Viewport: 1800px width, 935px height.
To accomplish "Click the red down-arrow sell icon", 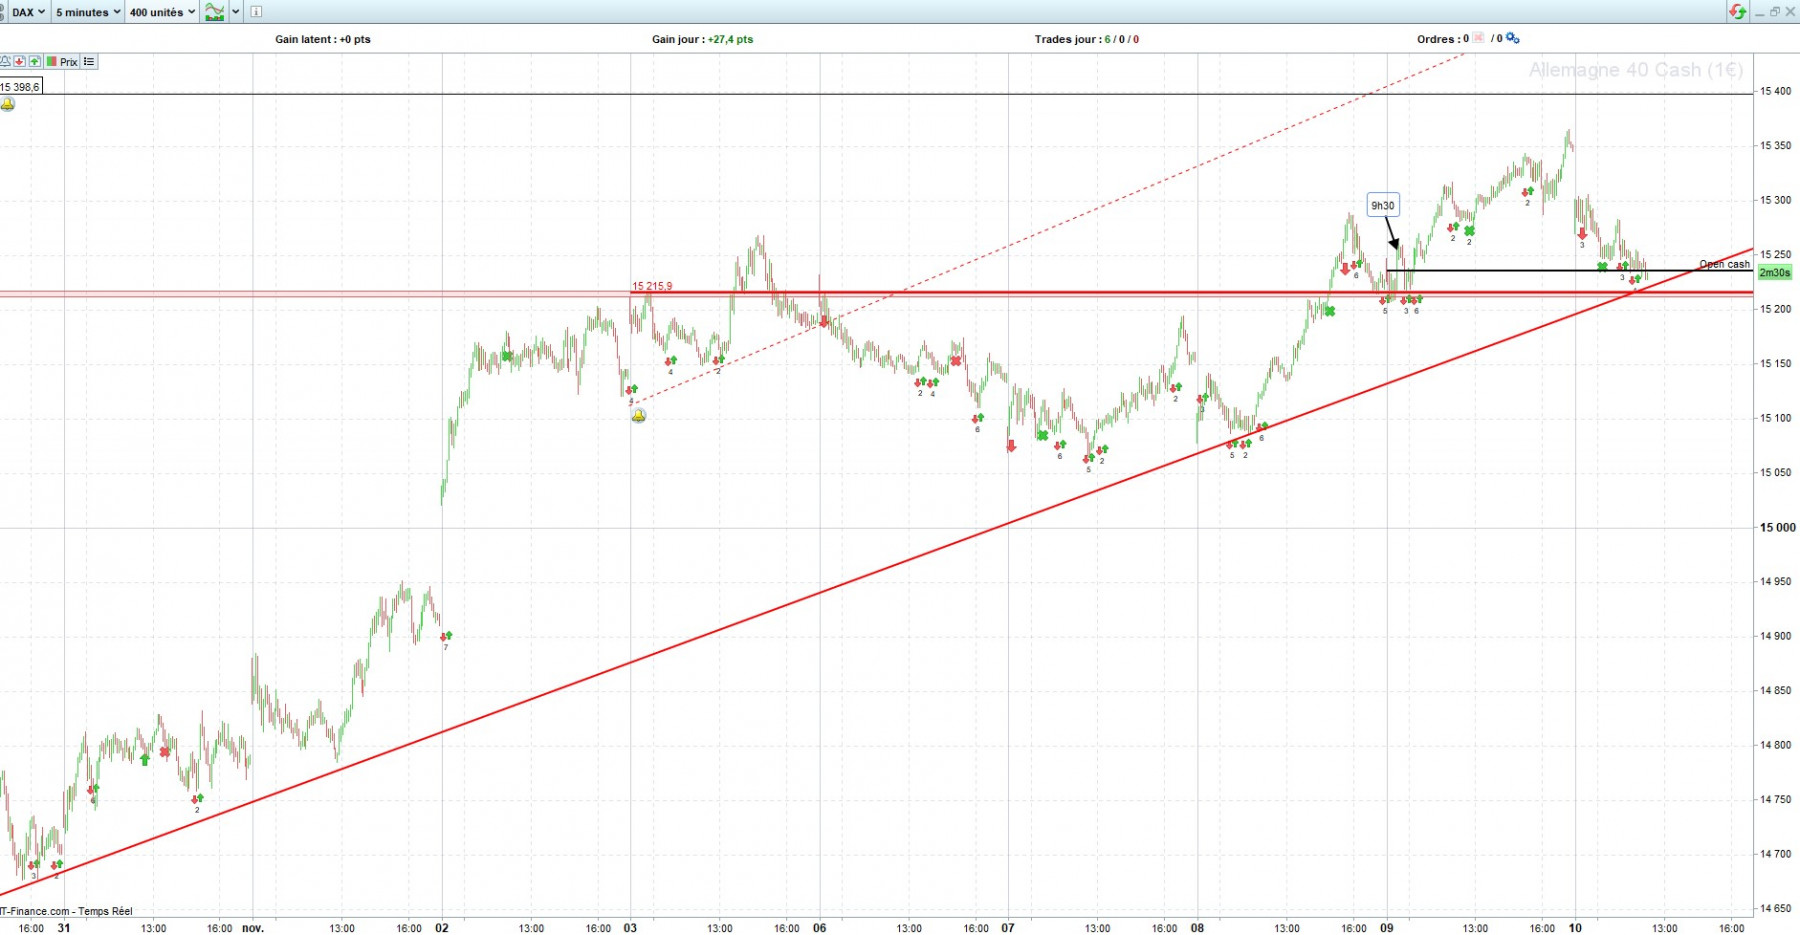I will (x=19, y=62).
